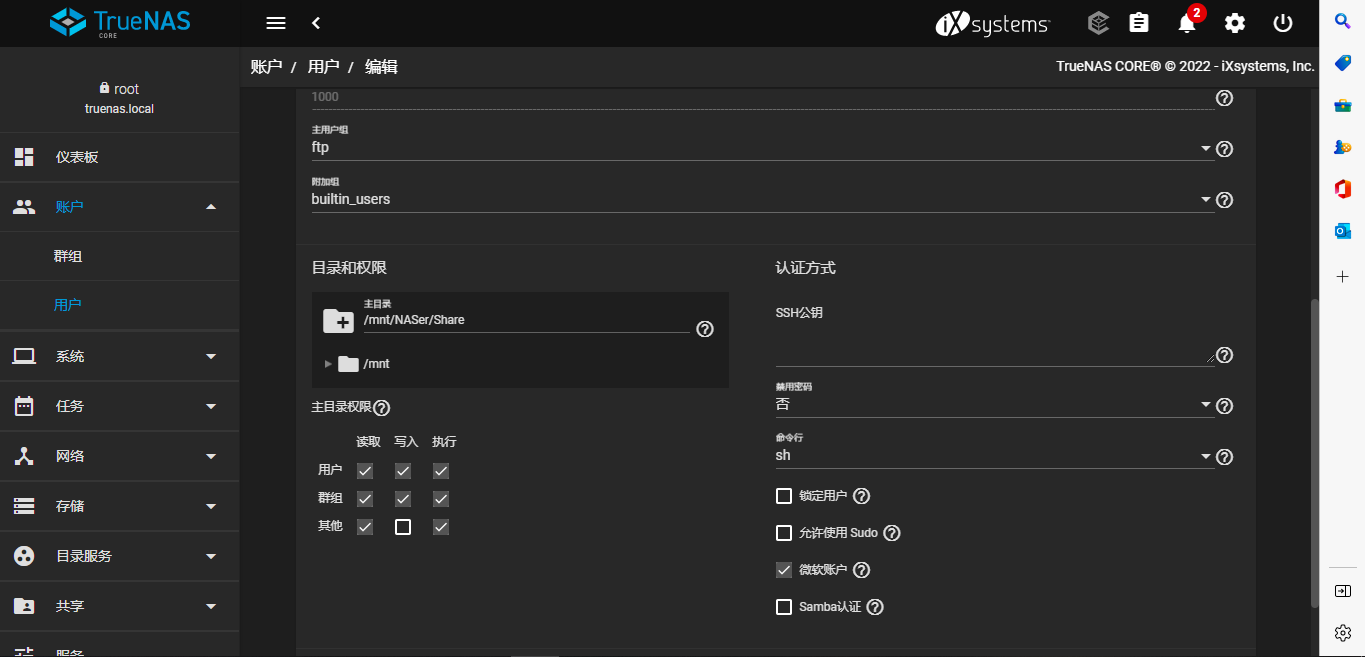Click help icon next to 锁定用户

(861, 496)
